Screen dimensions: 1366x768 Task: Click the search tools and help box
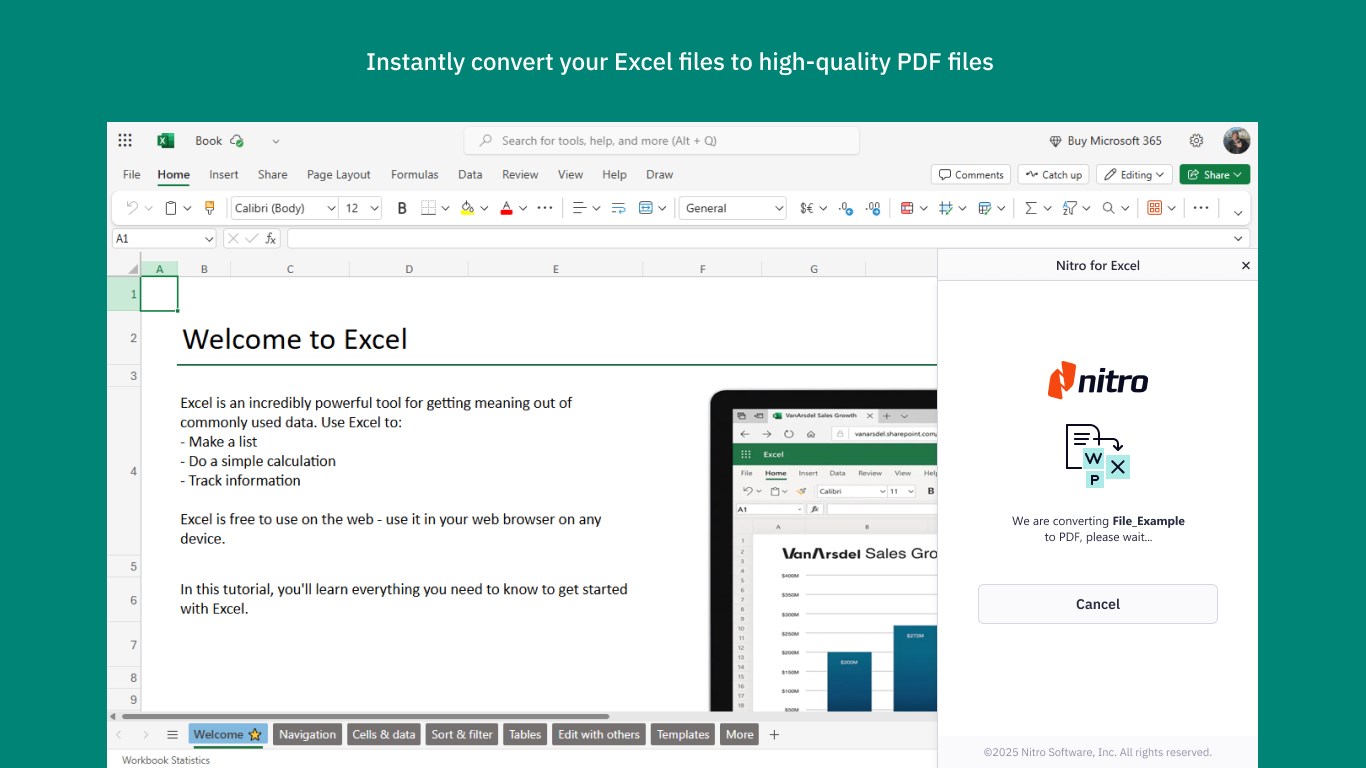(662, 141)
